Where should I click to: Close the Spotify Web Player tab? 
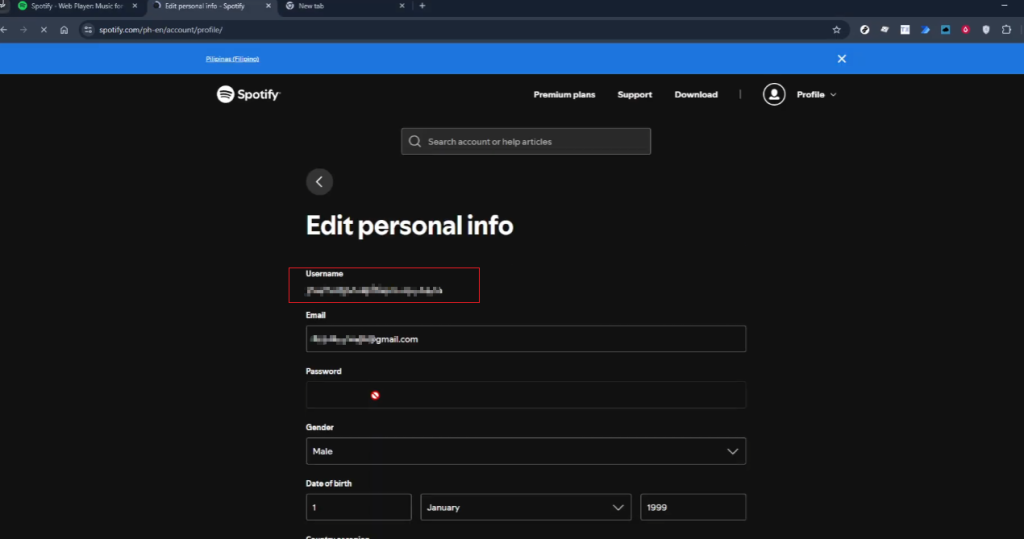(x=135, y=6)
